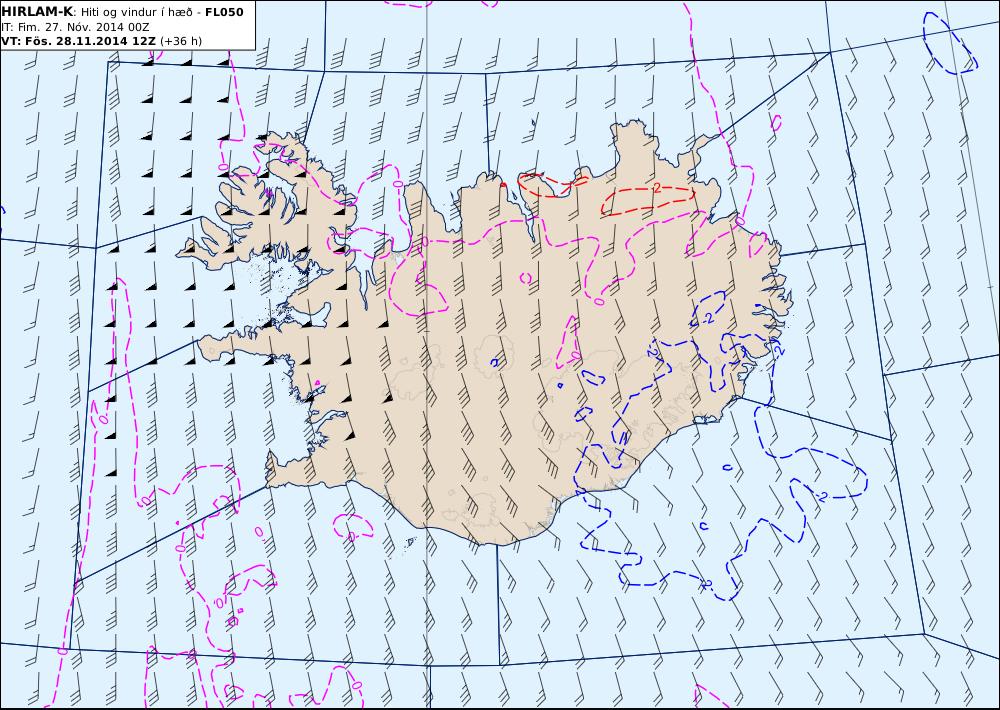Click the HIRLAM-K model title text
The image size is (1000, 710).
tap(37, 12)
